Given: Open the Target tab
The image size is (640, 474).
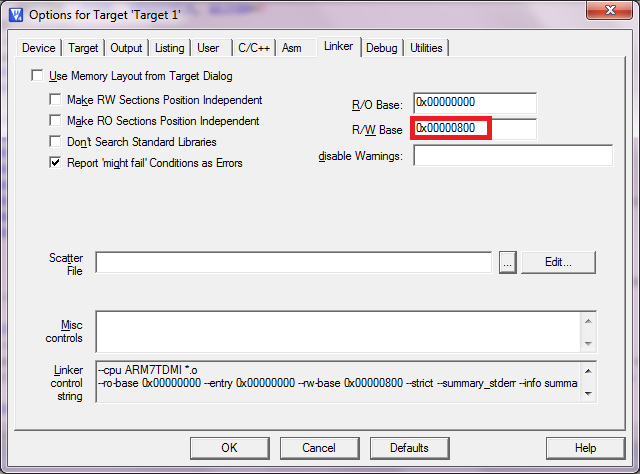Looking at the screenshot, I should 84,48.
